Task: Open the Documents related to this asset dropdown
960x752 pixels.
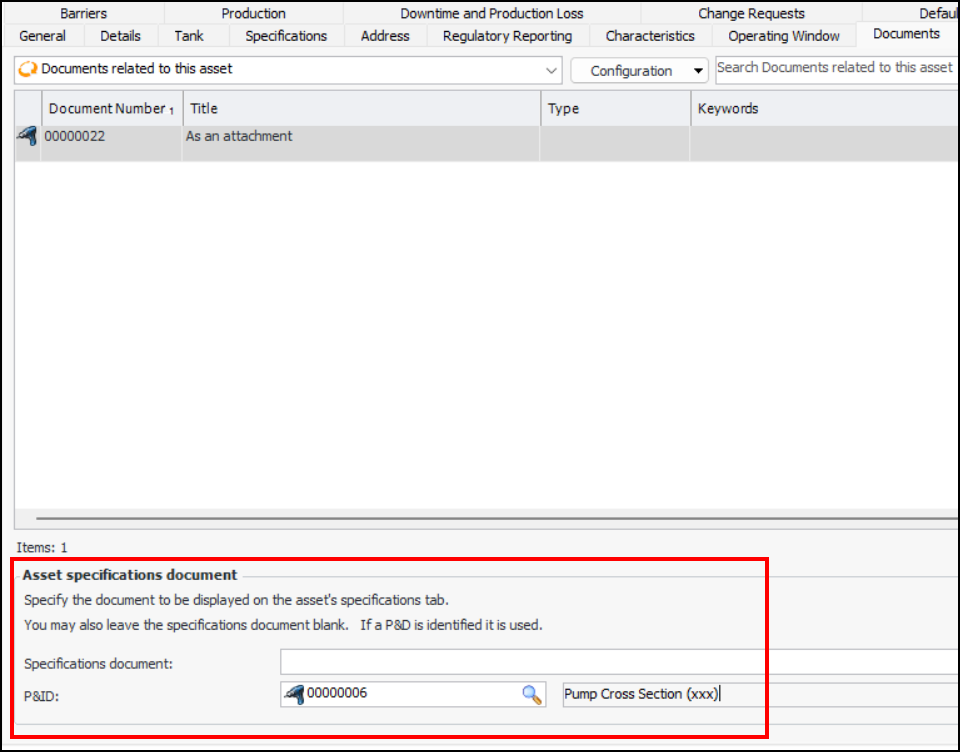Action: pyautogui.click(x=551, y=70)
